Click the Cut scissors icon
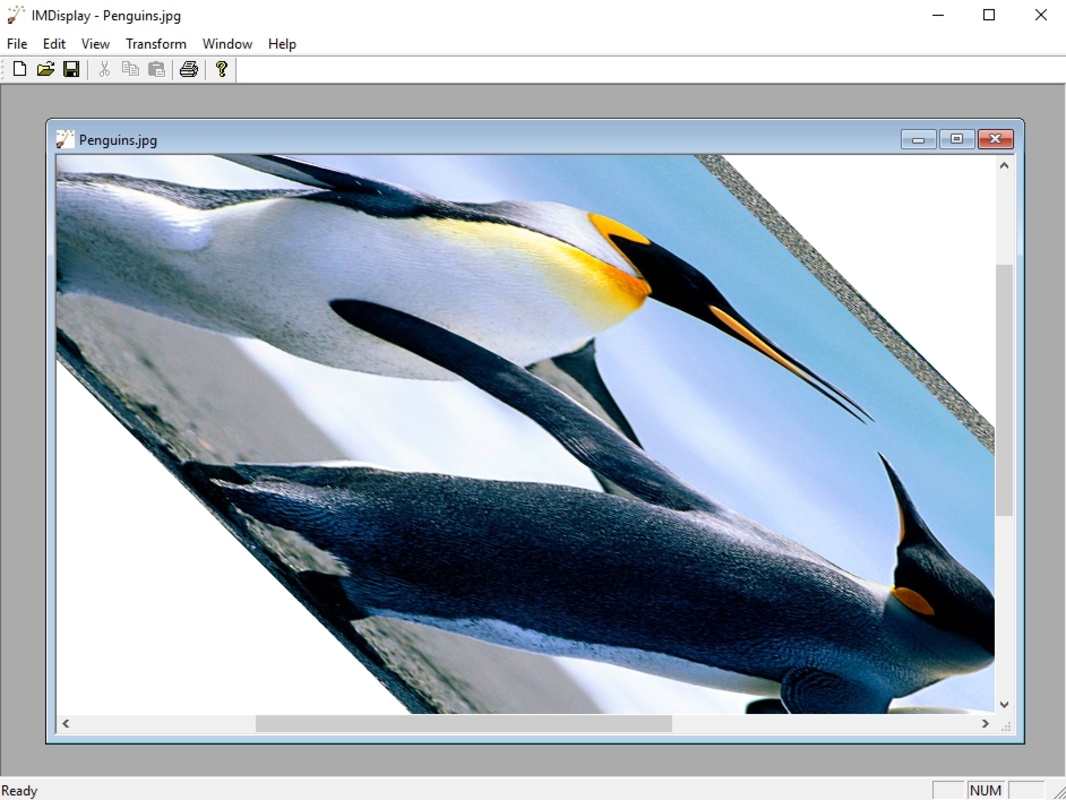The image size is (1066, 800). coord(105,69)
